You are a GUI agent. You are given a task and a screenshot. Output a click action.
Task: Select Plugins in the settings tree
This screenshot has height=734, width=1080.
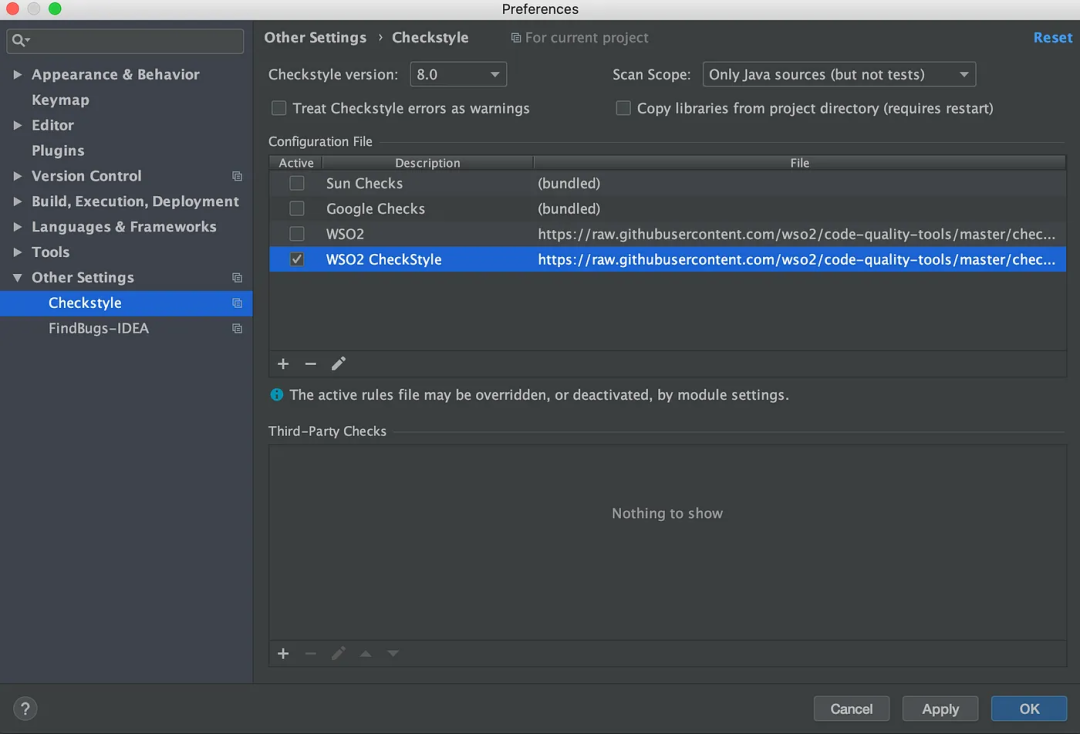tap(58, 151)
